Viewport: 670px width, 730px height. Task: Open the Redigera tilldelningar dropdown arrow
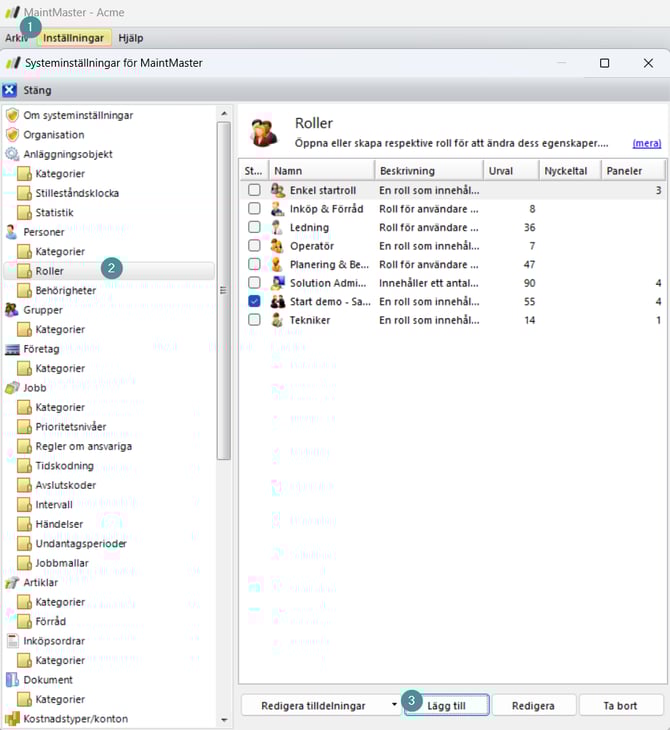click(394, 704)
